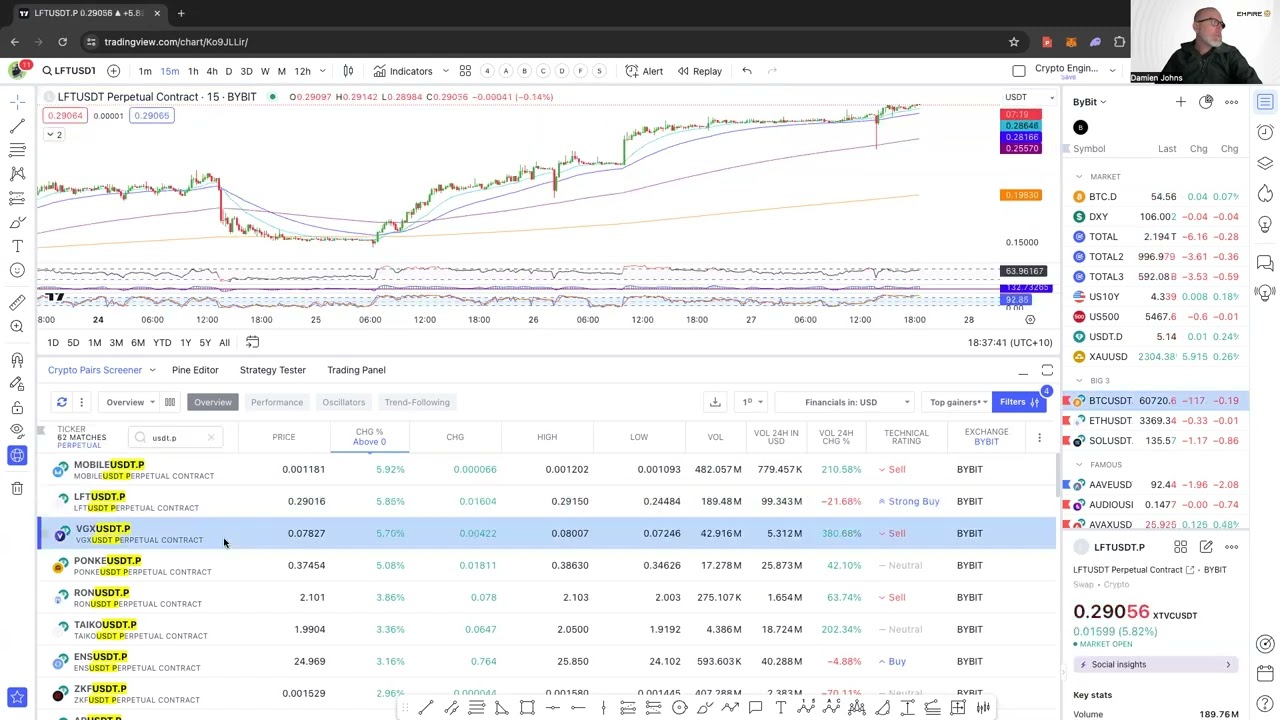This screenshot has width=1280, height=720.
Task: Open the emoji sticker tool
Action: [x=17, y=270]
